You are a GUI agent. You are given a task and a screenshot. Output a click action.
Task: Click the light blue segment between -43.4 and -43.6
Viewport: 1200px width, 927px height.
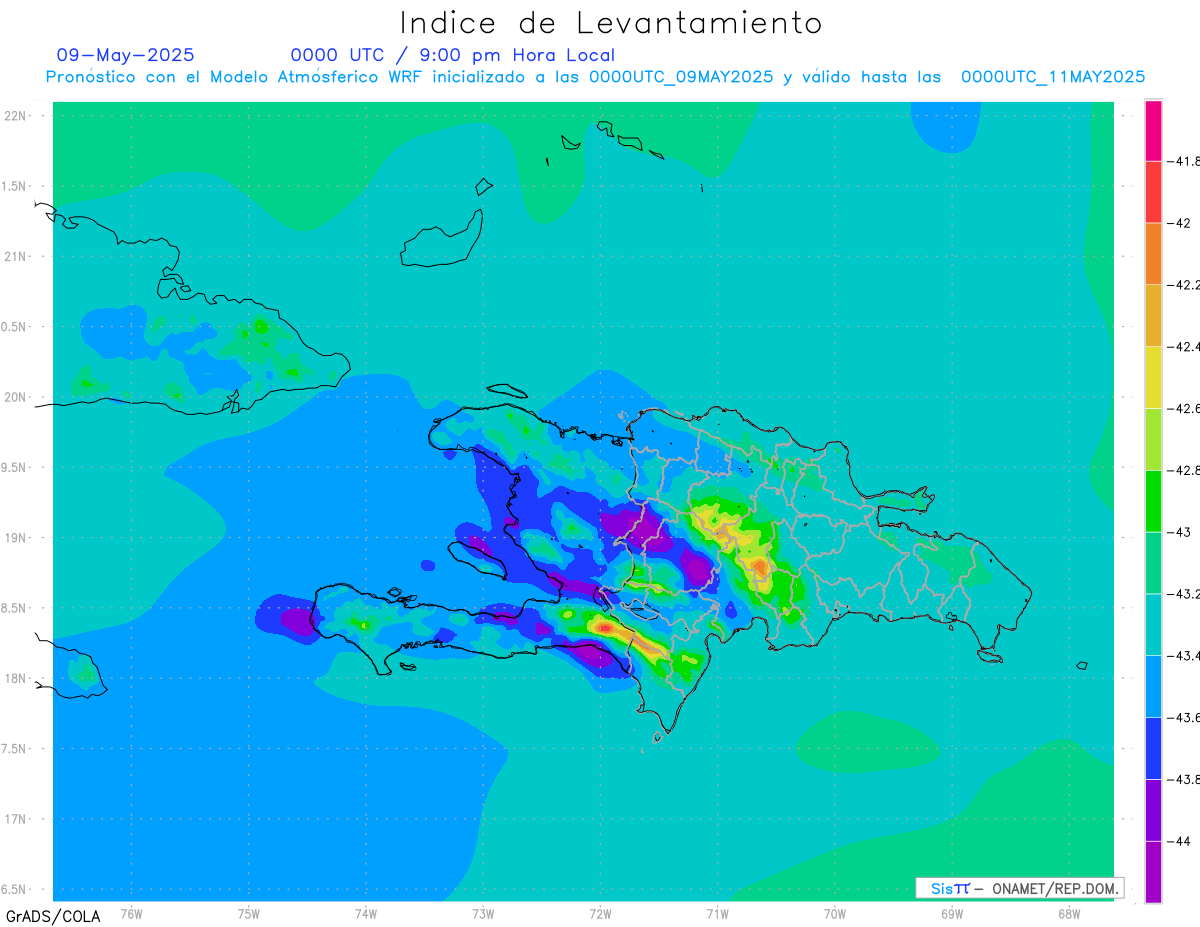(x=1153, y=687)
